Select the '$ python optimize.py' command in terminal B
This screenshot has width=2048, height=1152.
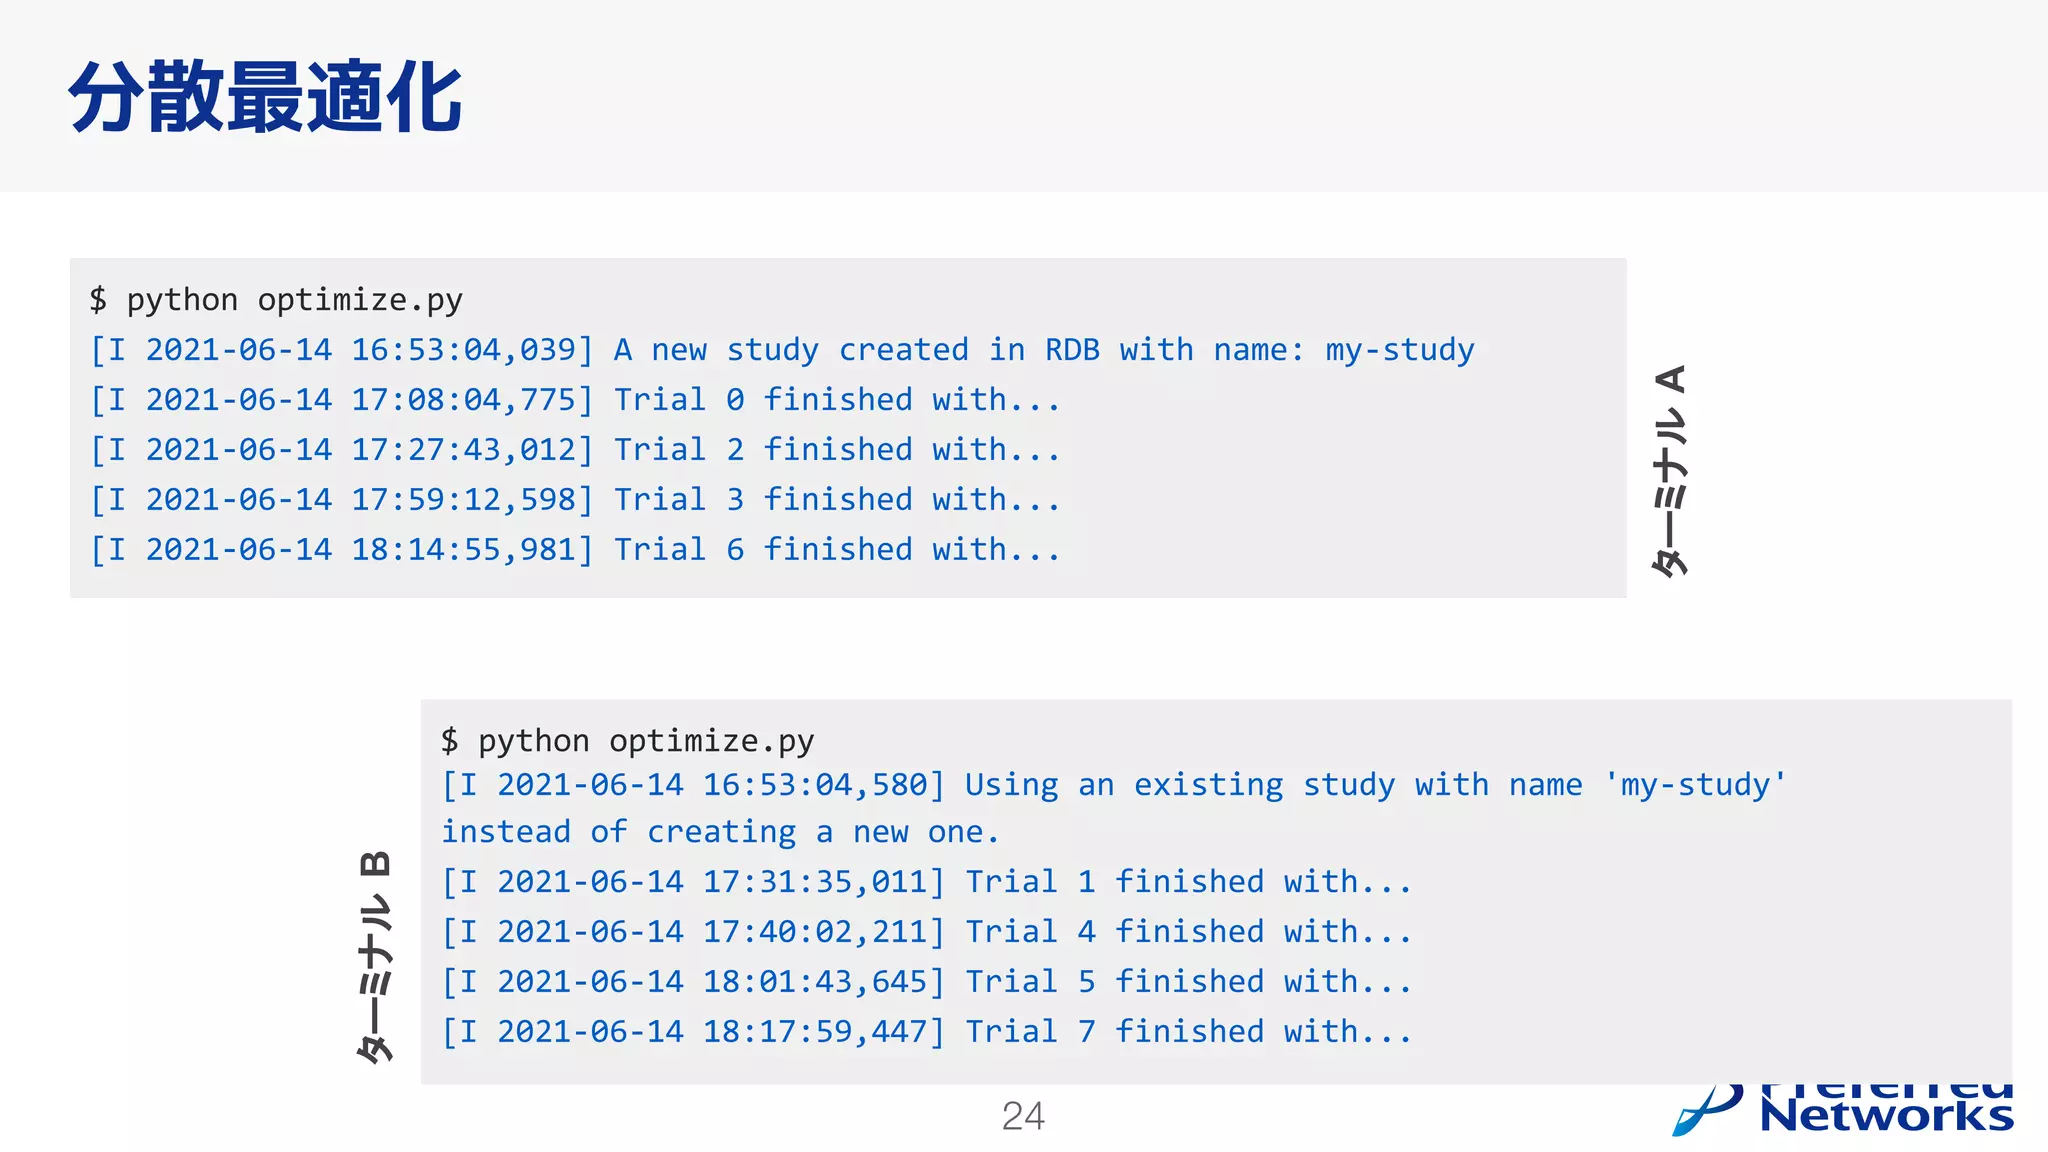pos(628,741)
